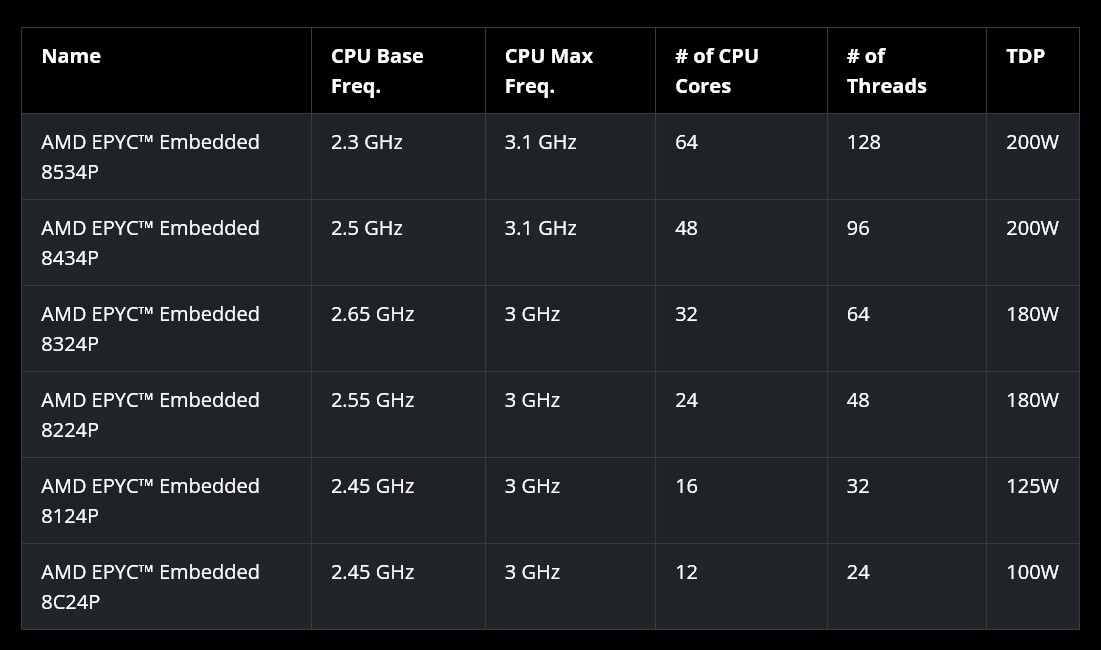This screenshot has width=1101, height=650.
Task: Click the AMD EPYC Embedded 8434P name
Action: click(x=150, y=243)
